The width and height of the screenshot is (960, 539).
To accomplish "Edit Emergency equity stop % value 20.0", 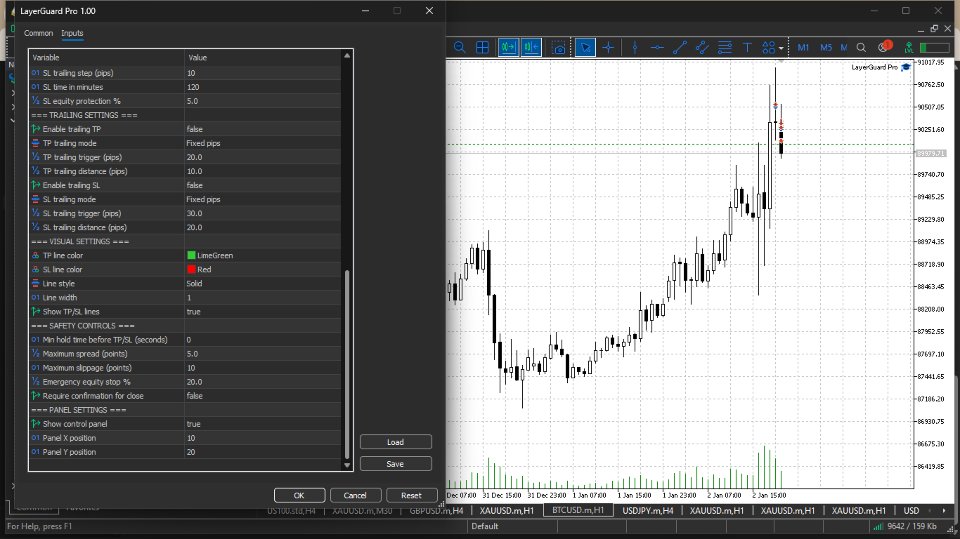I will 263,382.
